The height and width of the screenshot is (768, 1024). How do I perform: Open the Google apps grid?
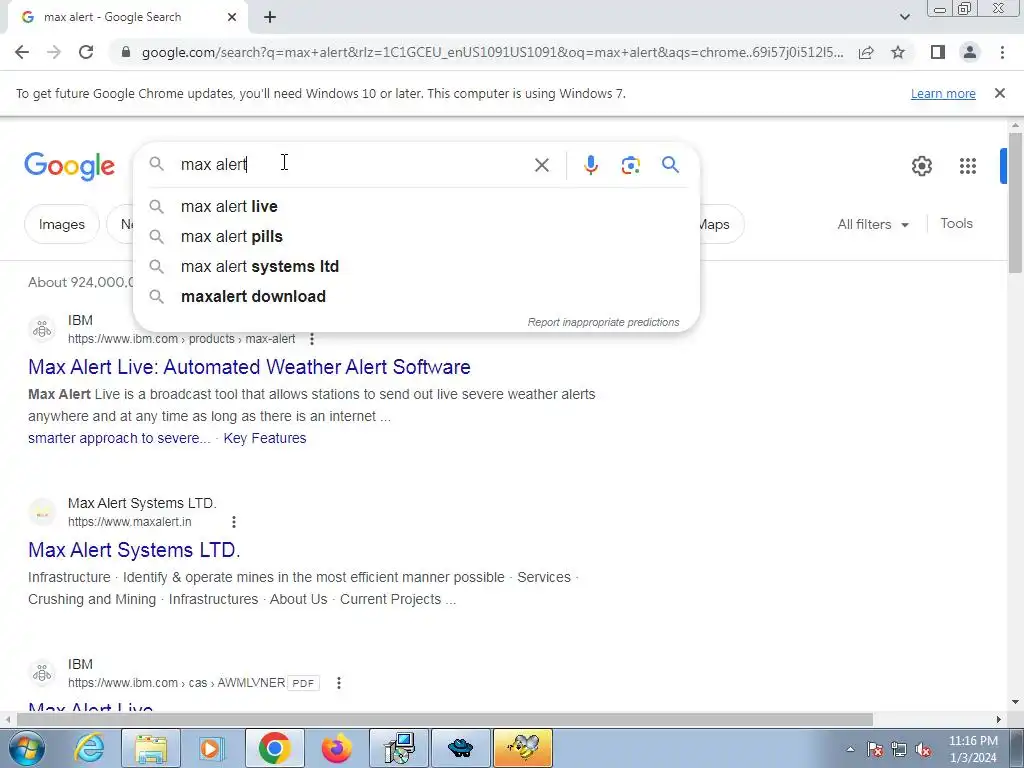click(968, 166)
